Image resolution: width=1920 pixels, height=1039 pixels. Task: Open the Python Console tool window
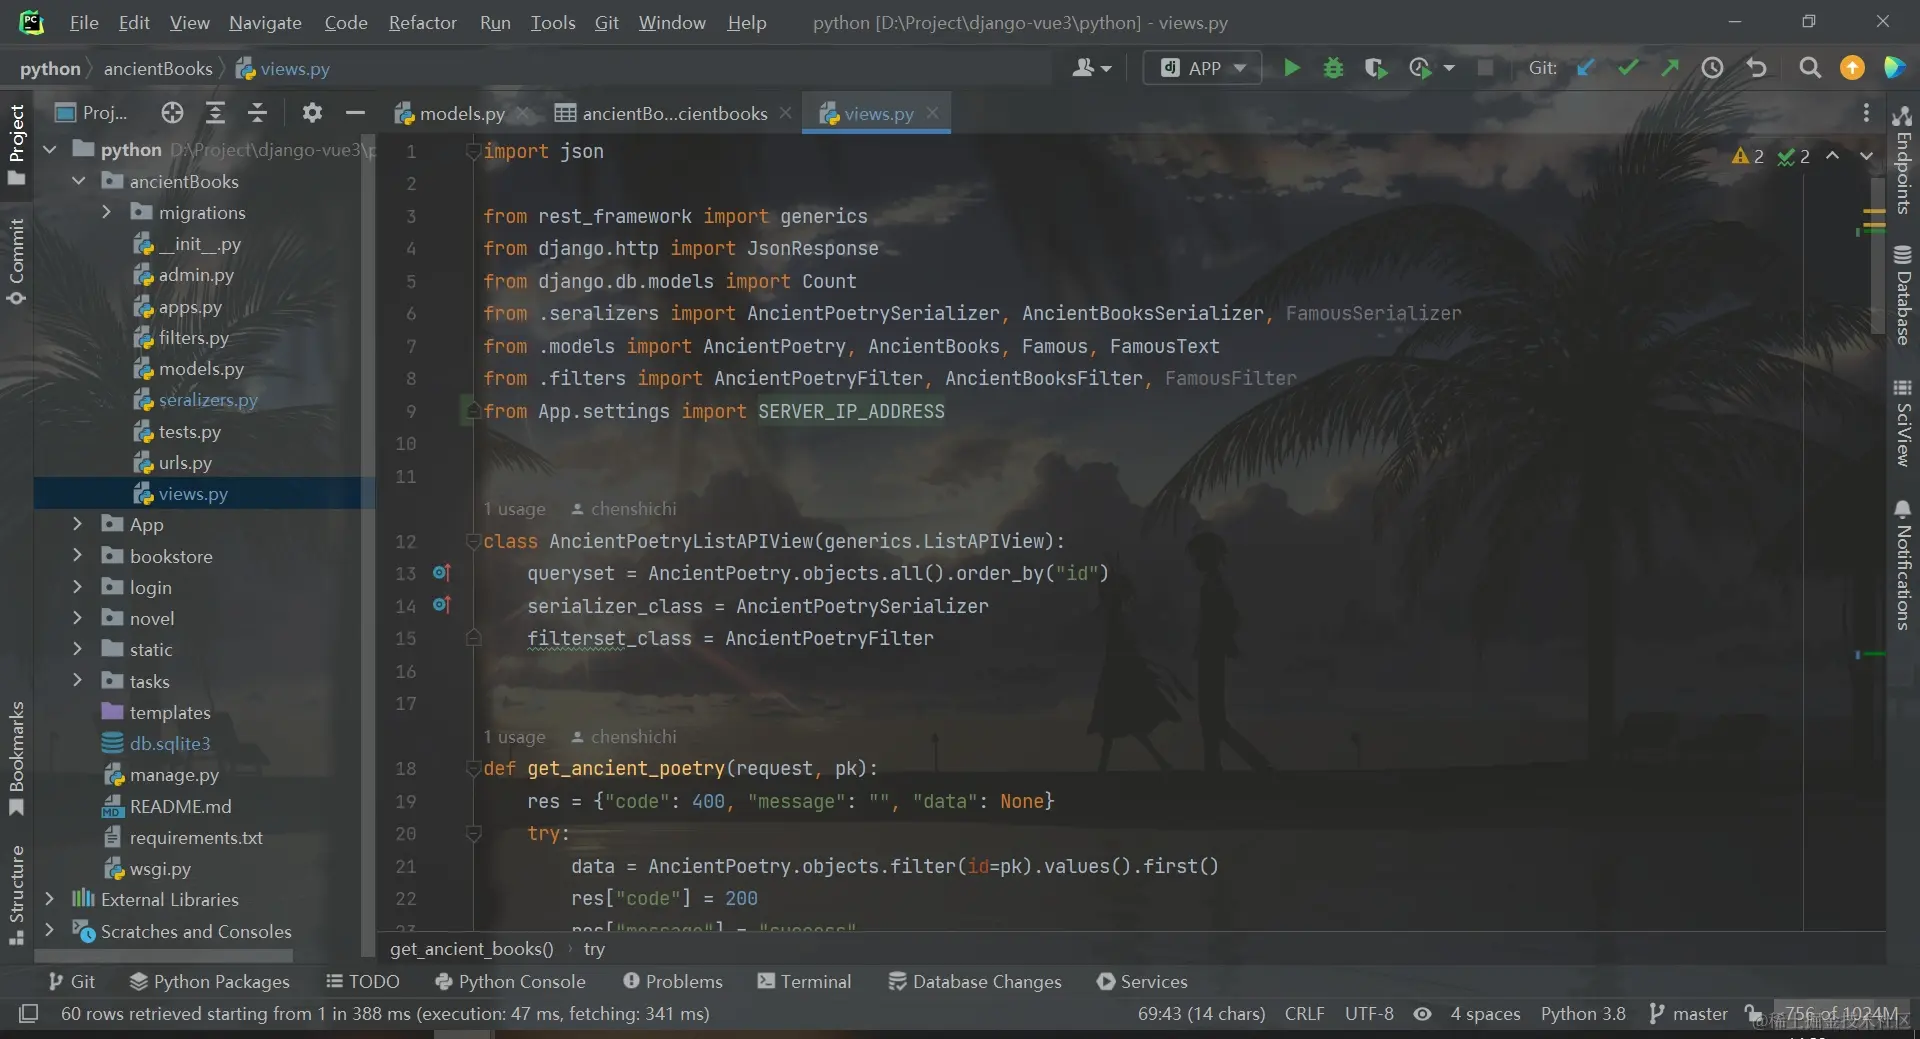point(510,981)
